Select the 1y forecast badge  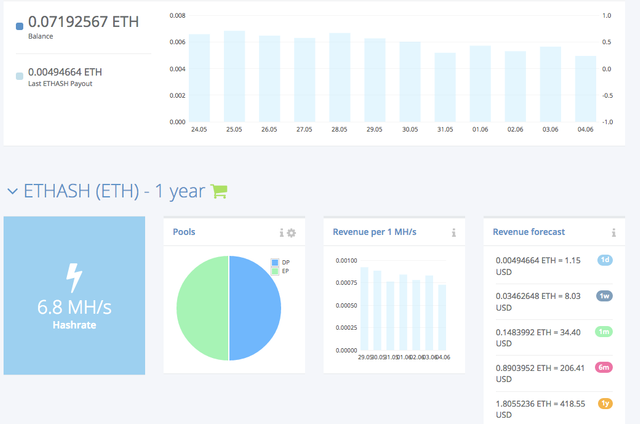tap(605, 403)
